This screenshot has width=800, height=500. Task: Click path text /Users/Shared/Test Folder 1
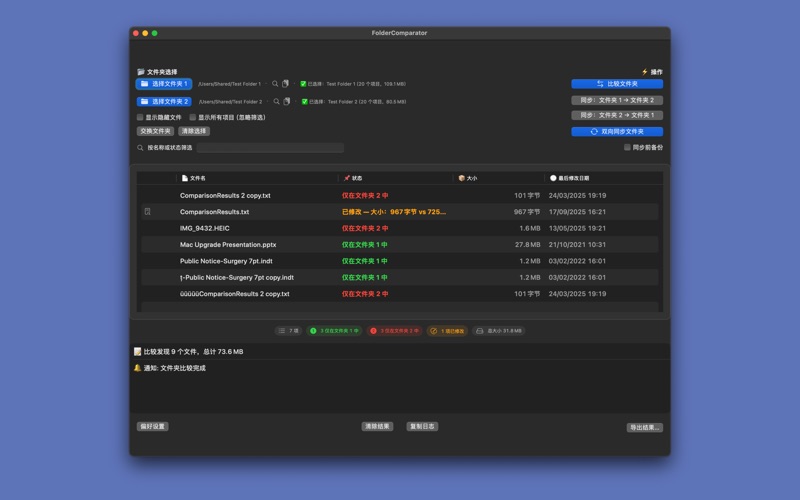pos(230,84)
